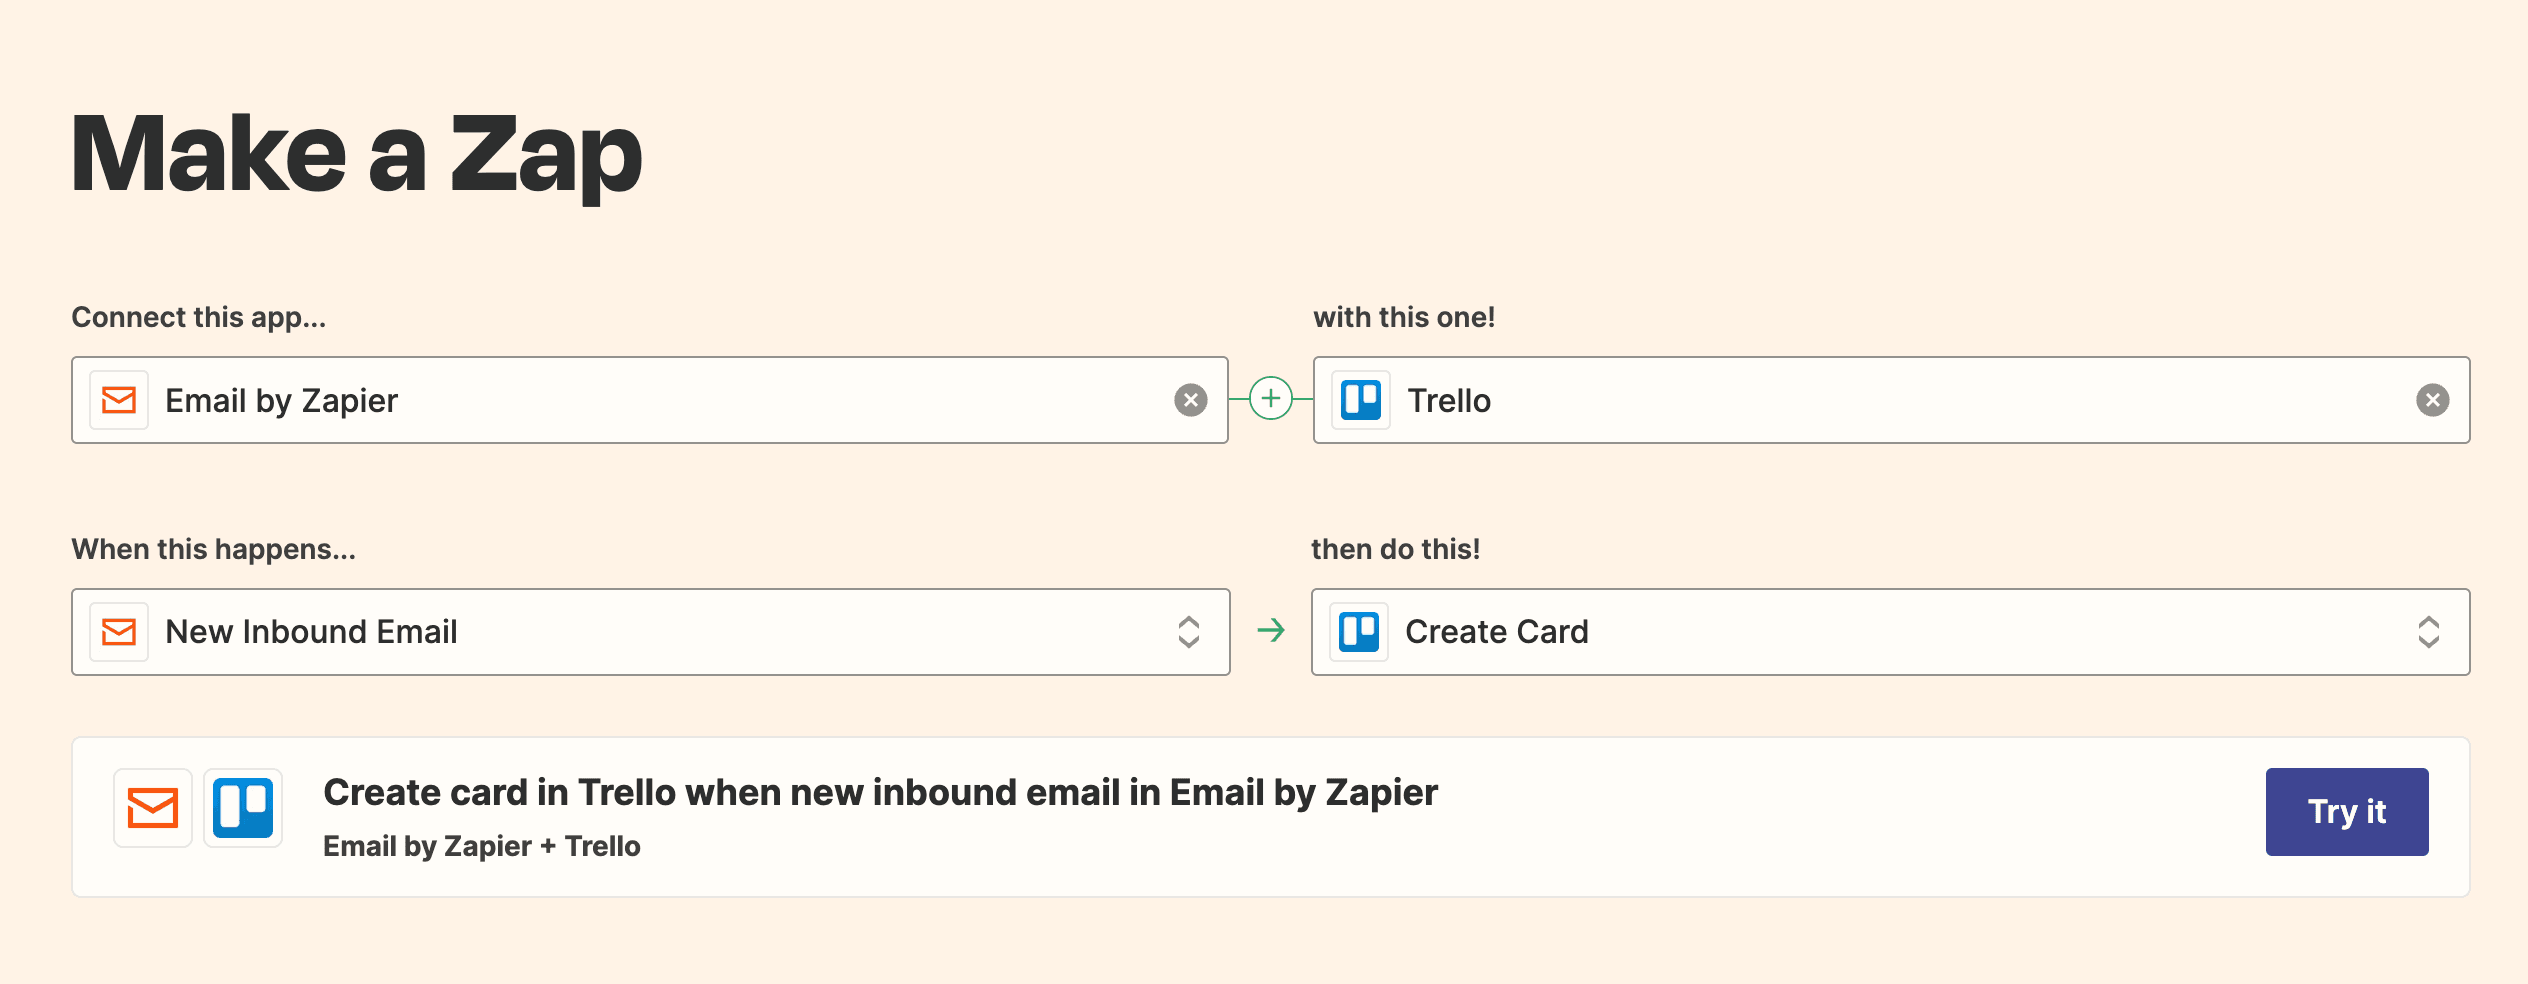Open the "Create card in Trello" Zap title
Screen dimensions: 2528x984
pos(880,792)
